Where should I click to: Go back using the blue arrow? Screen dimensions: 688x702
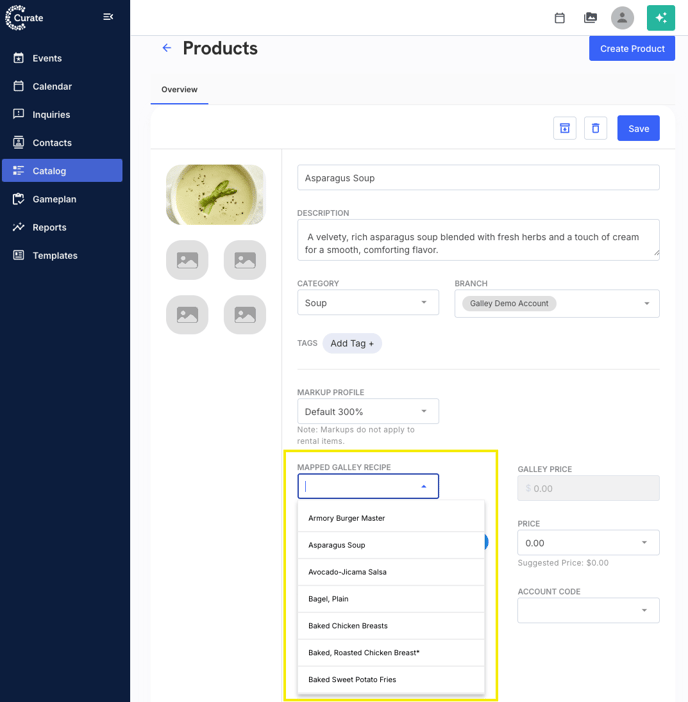pyautogui.click(x=167, y=48)
